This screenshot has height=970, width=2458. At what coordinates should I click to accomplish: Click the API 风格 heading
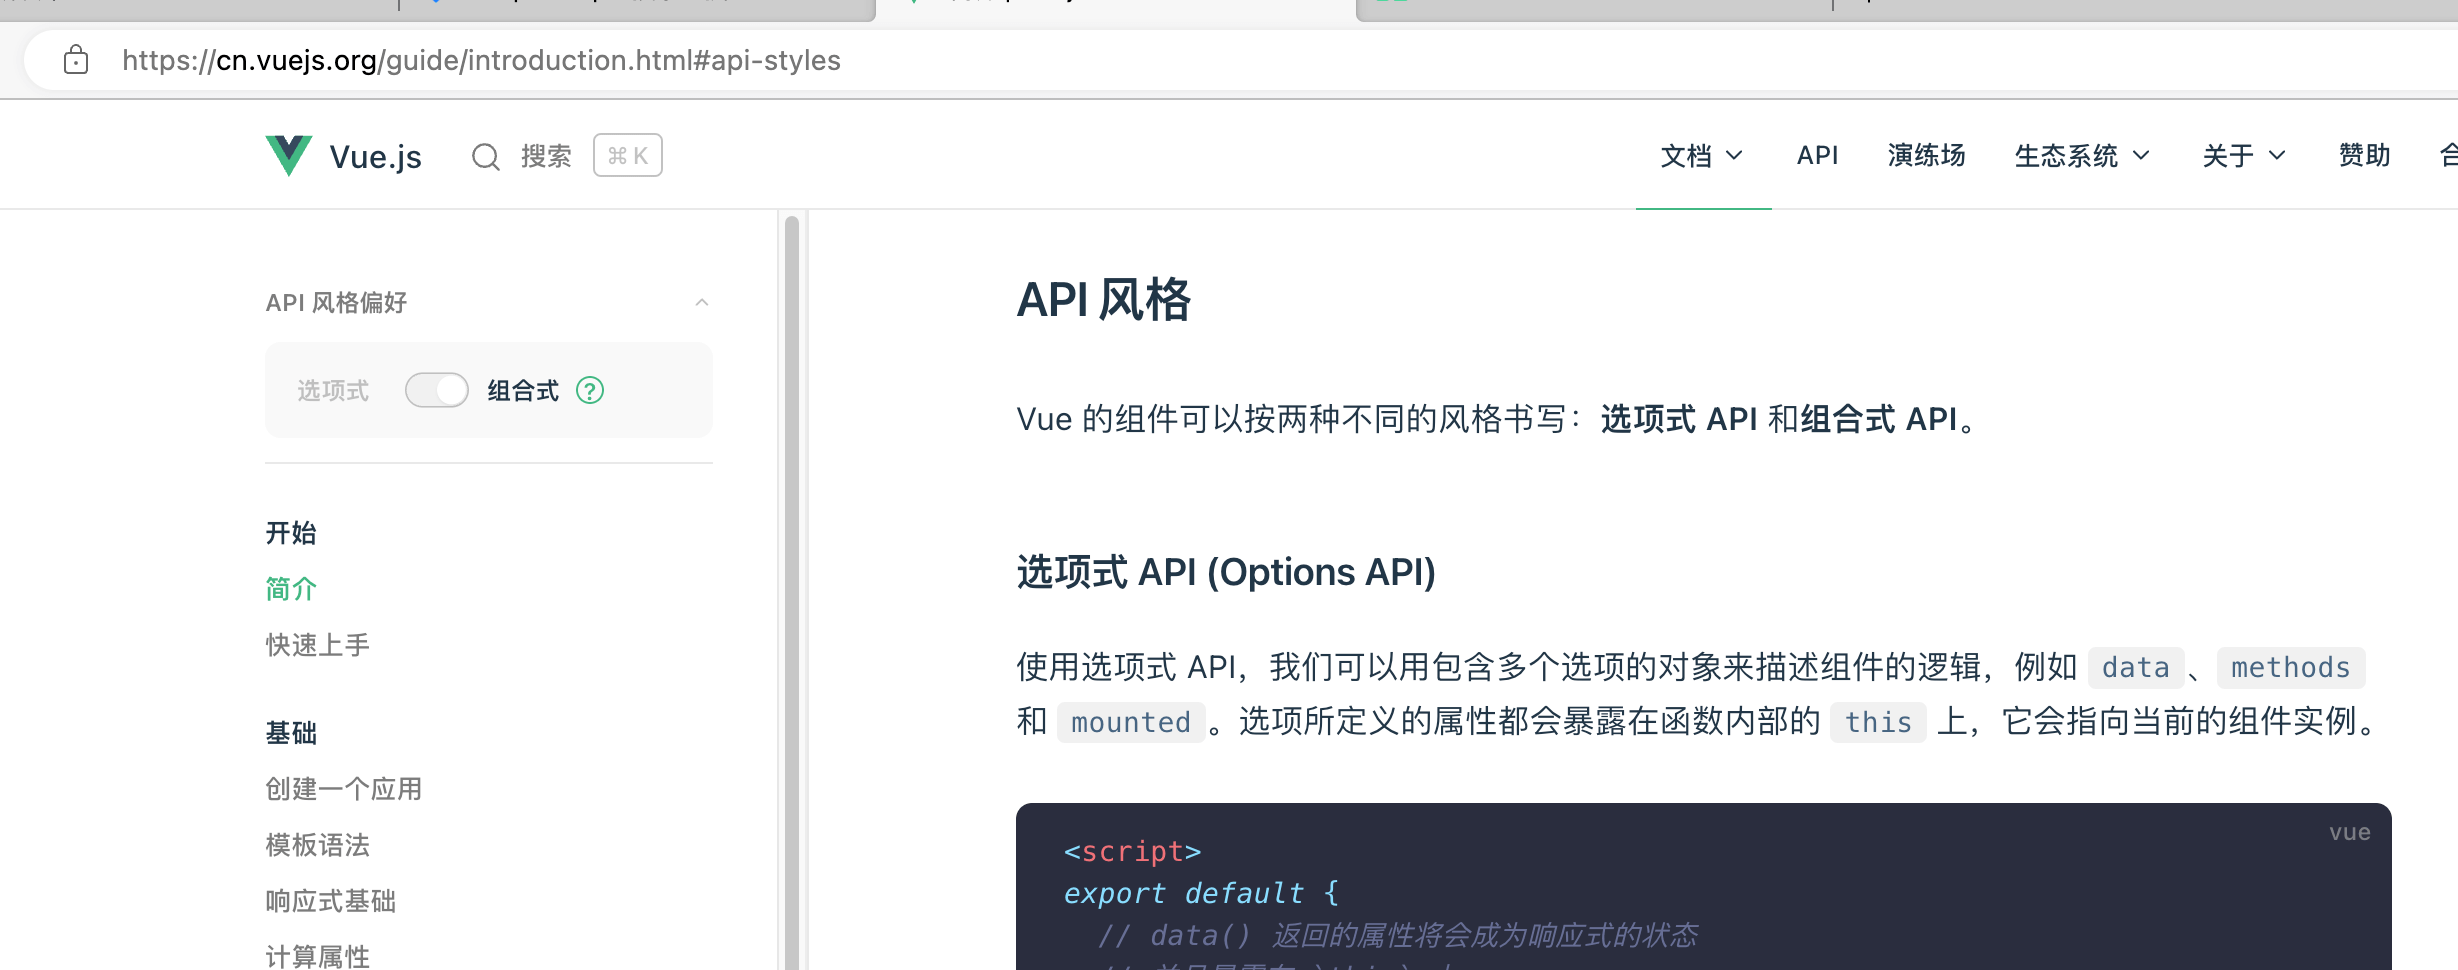tap(1104, 300)
